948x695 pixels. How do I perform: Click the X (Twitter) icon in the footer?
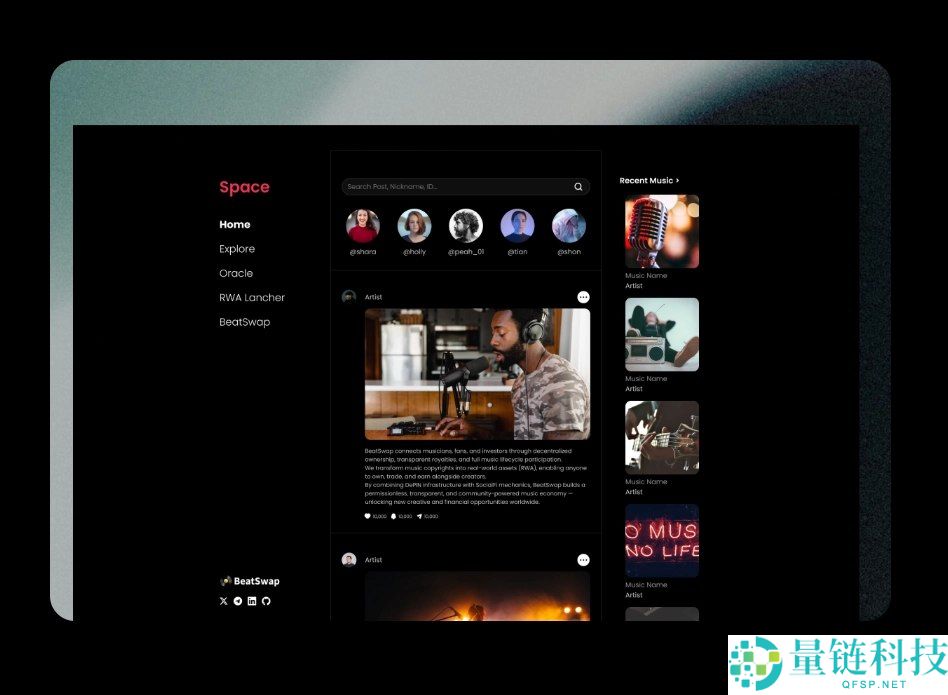click(223, 601)
